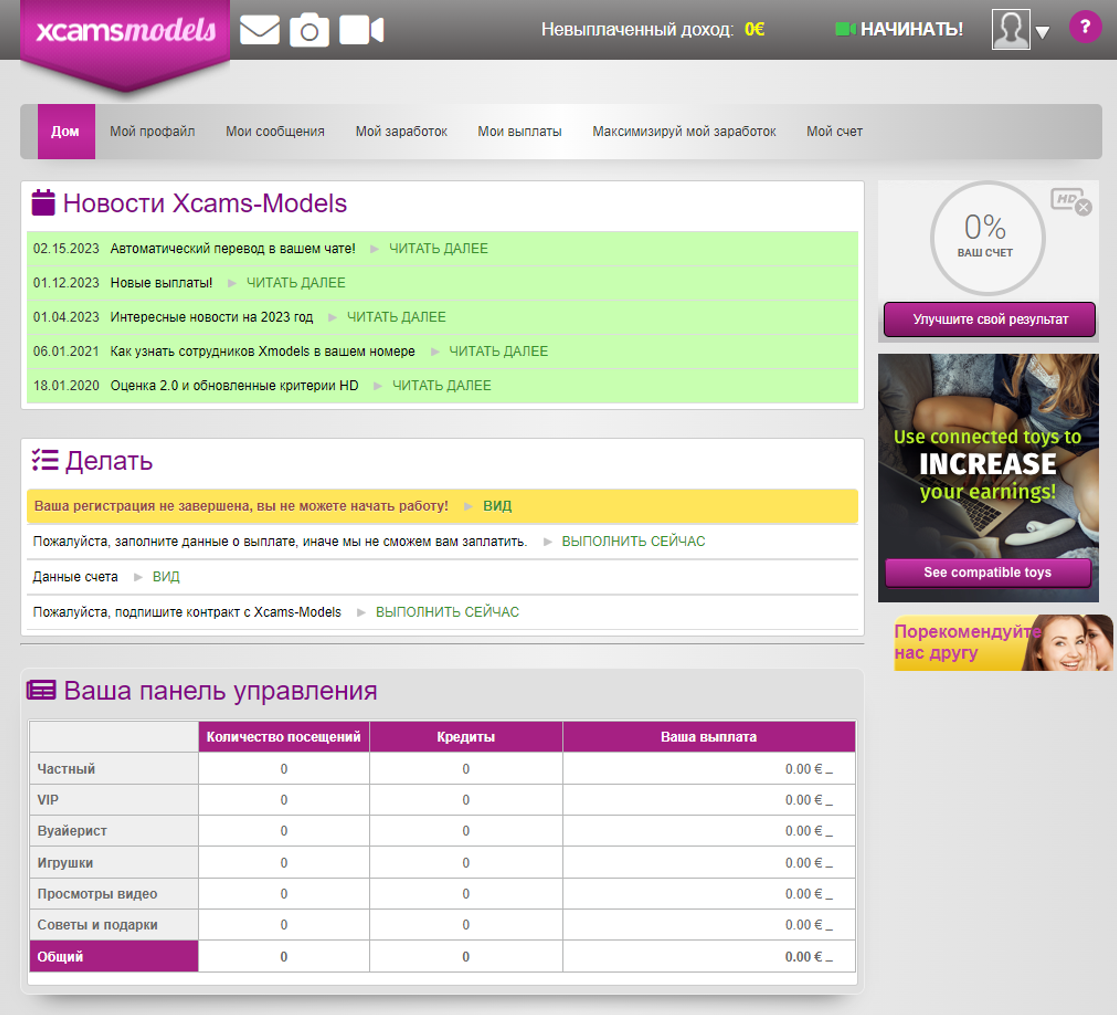The height and width of the screenshot is (1015, 1117).
Task: Select the VIP row label
Action: [48, 800]
